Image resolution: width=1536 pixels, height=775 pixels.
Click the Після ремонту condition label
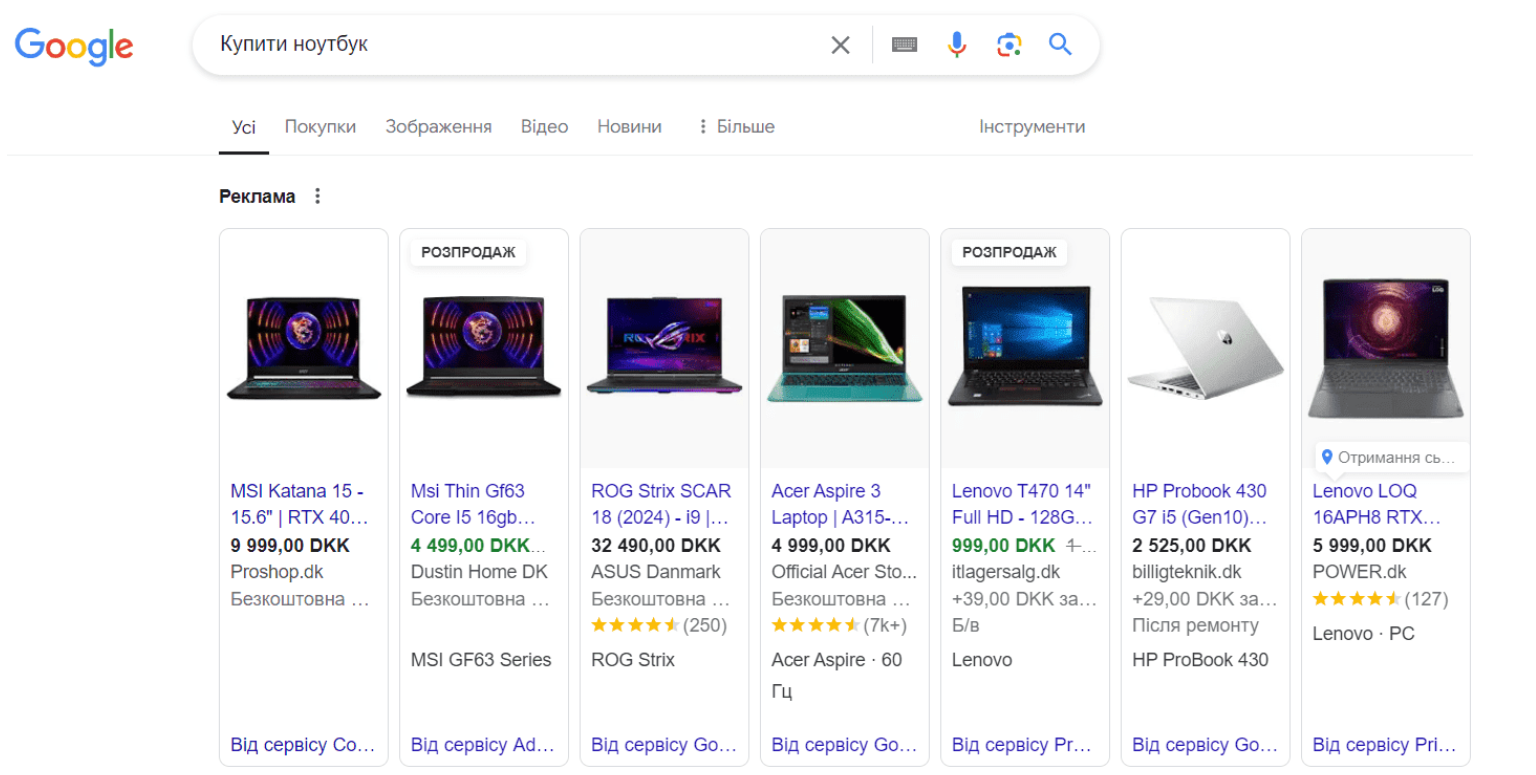coord(1195,625)
